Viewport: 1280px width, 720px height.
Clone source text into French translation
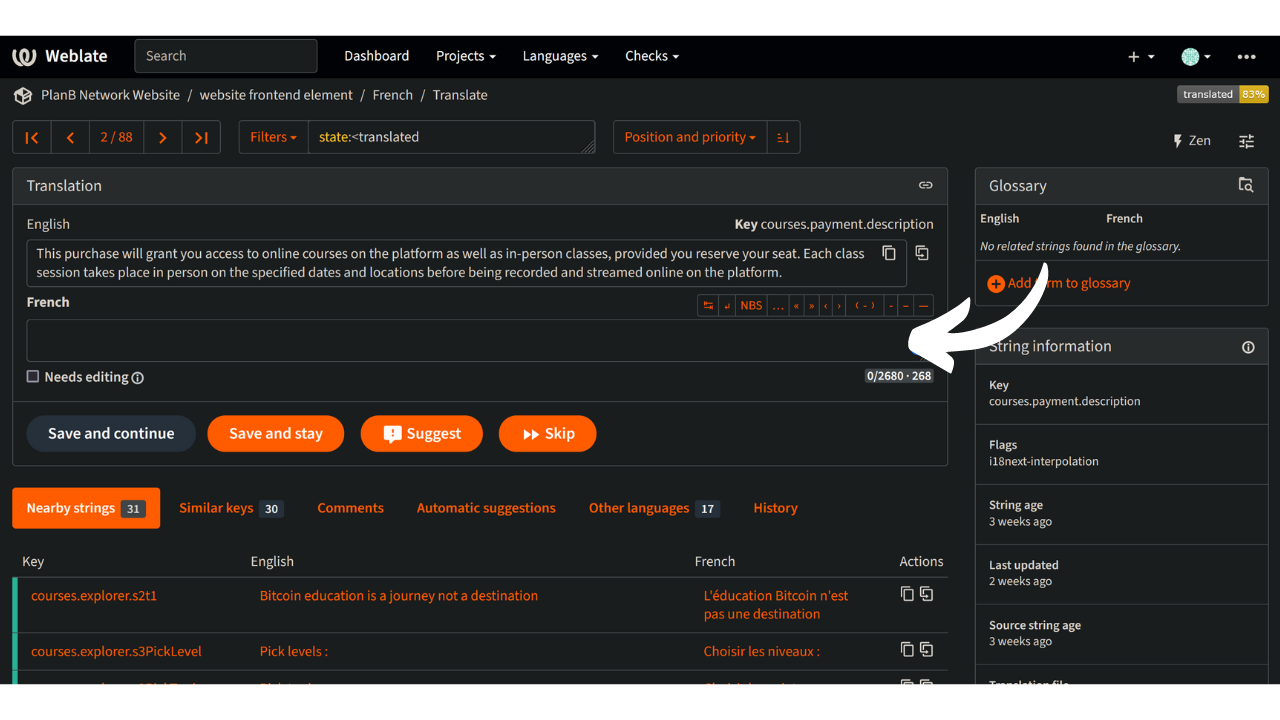point(922,253)
